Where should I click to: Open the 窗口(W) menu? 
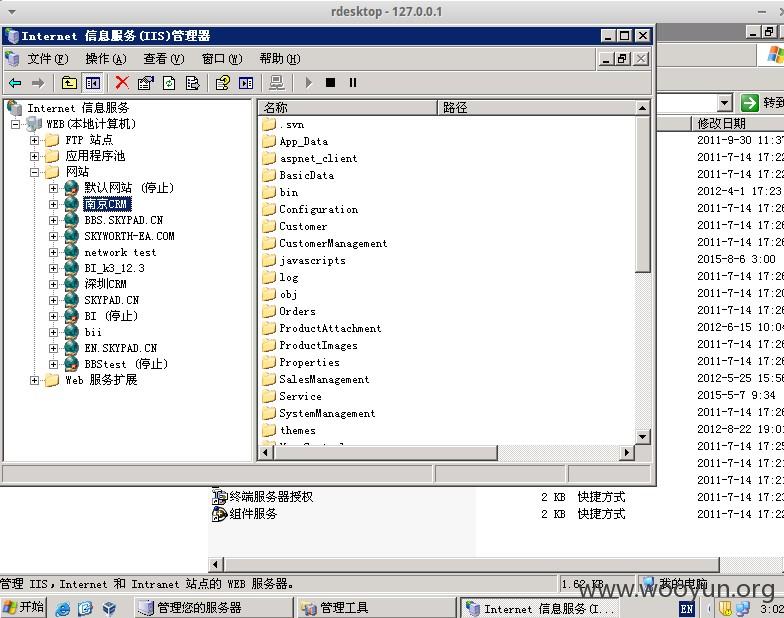[222, 59]
